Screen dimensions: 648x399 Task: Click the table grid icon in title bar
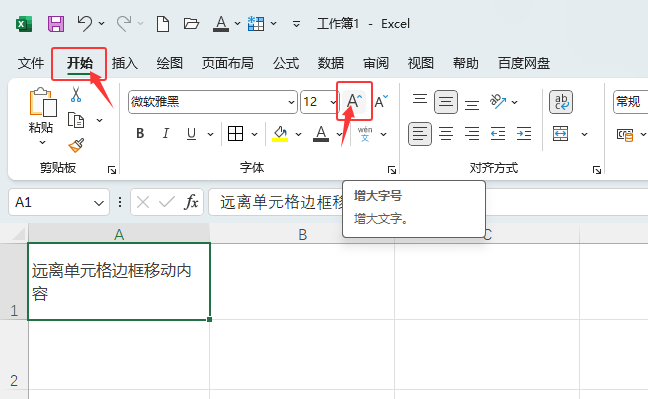pos(256,24)
